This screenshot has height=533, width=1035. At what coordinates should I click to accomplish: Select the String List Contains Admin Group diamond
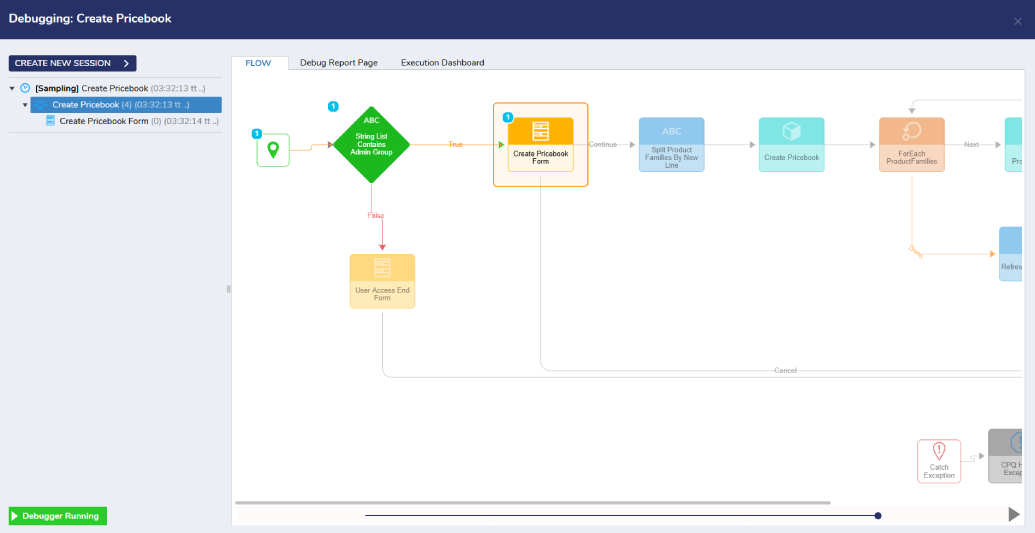coord(372,145)
